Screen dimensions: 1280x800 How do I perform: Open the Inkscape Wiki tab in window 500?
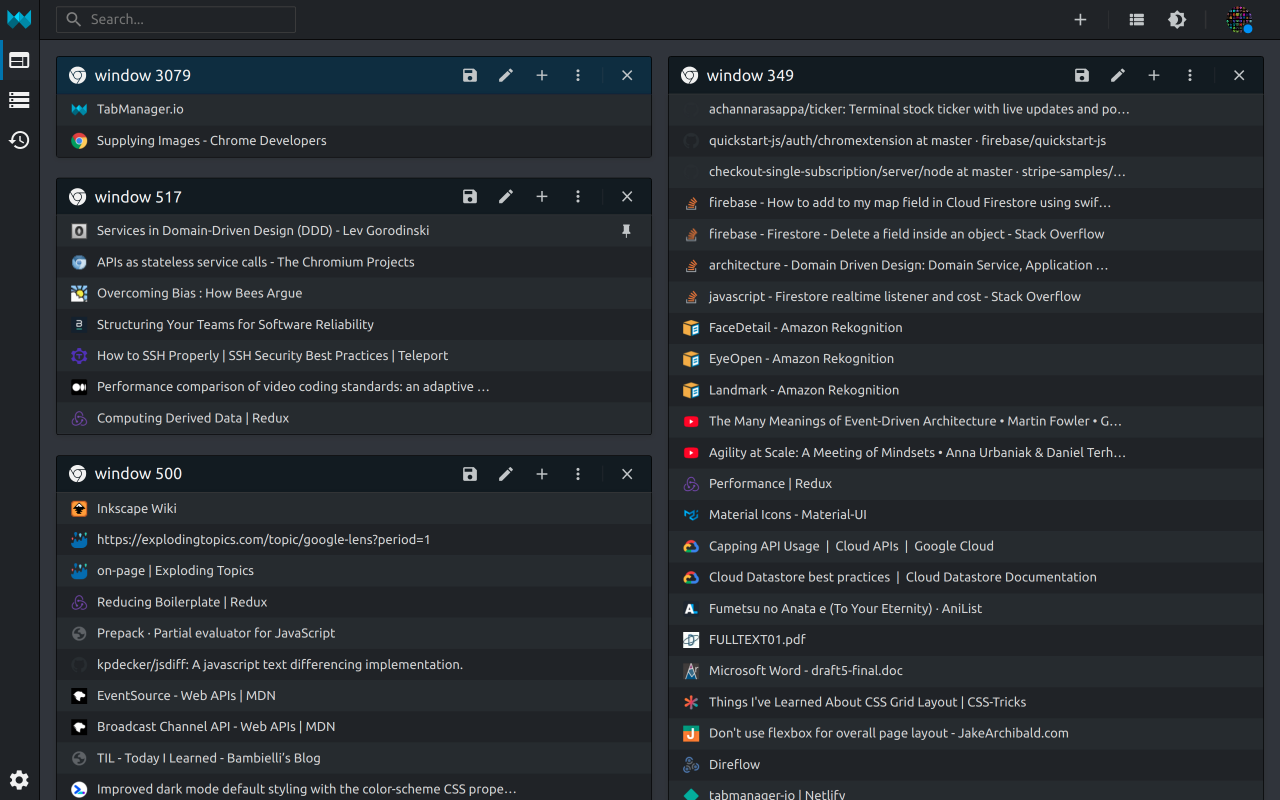[x=136, y=508]
